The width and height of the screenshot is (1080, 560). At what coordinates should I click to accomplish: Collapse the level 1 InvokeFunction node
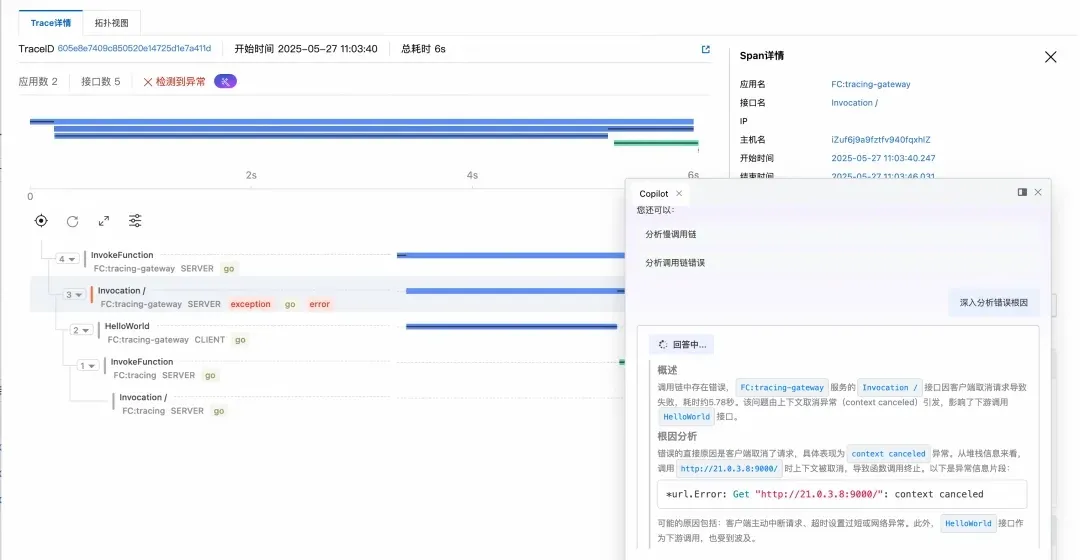coord(87,366)
